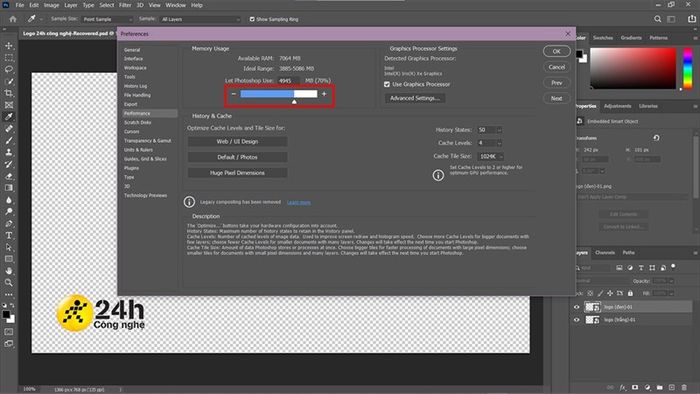The image size is (700, 394).
Task: Click the memory usage slider bar
Action: tap(279, 94)
